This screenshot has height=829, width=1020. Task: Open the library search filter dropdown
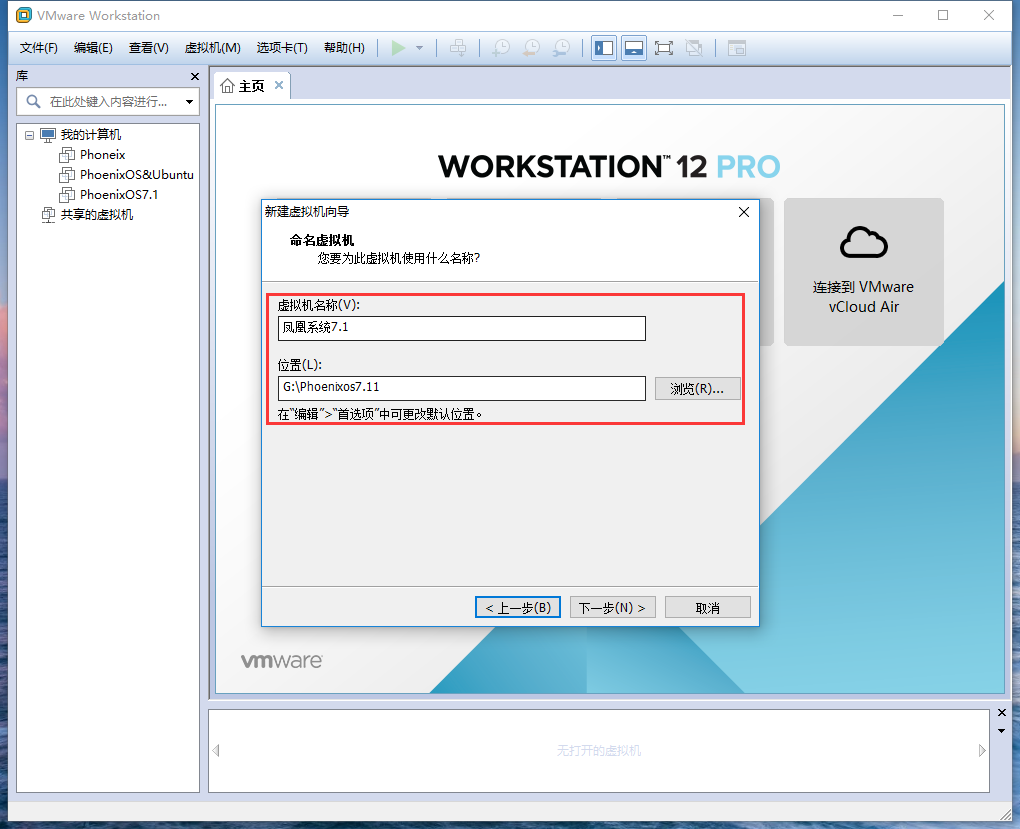point(189,102)
